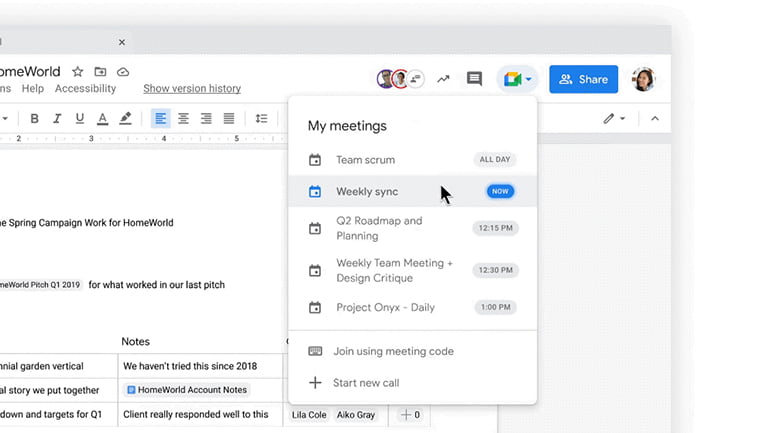Image resolution: width=770 pixels, height=433 pixels.
Task: Click the Aiko Gray person chip
Action: pyautogui.click(x=356, y=415)
